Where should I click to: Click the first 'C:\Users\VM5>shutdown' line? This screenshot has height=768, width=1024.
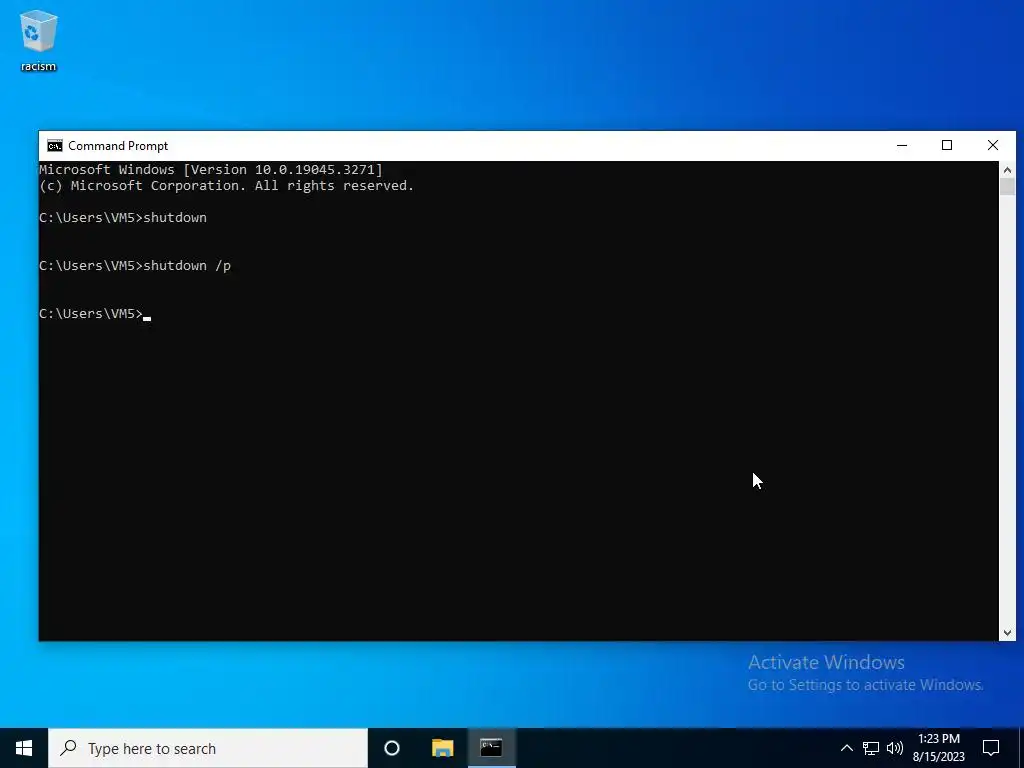point(123,217)
